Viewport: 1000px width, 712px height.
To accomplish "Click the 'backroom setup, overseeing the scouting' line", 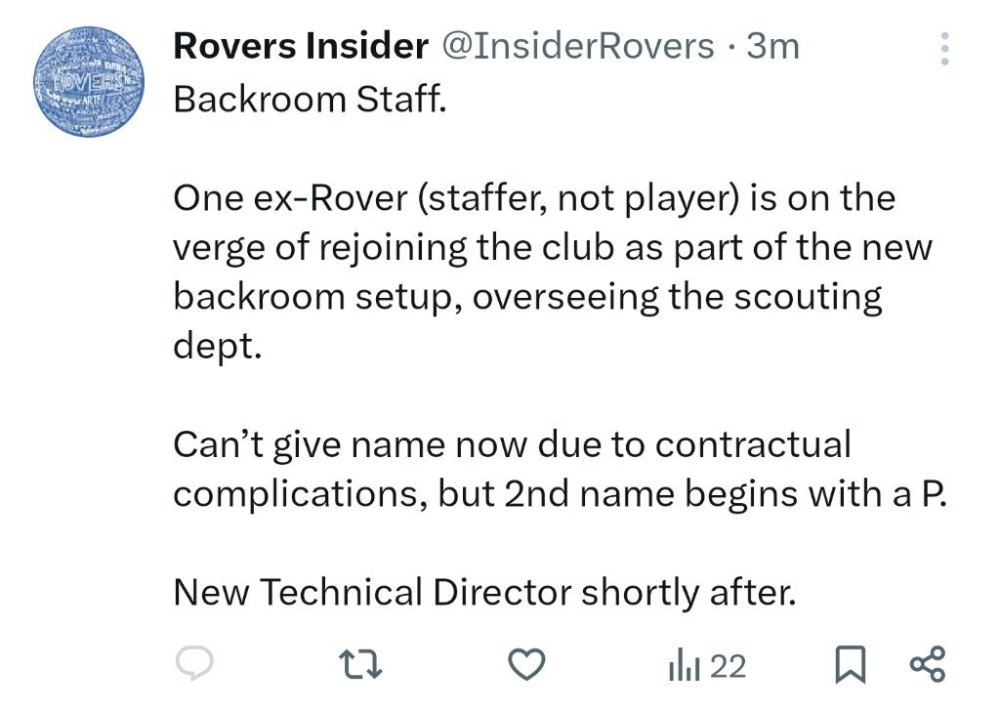I will pos(528,298).
